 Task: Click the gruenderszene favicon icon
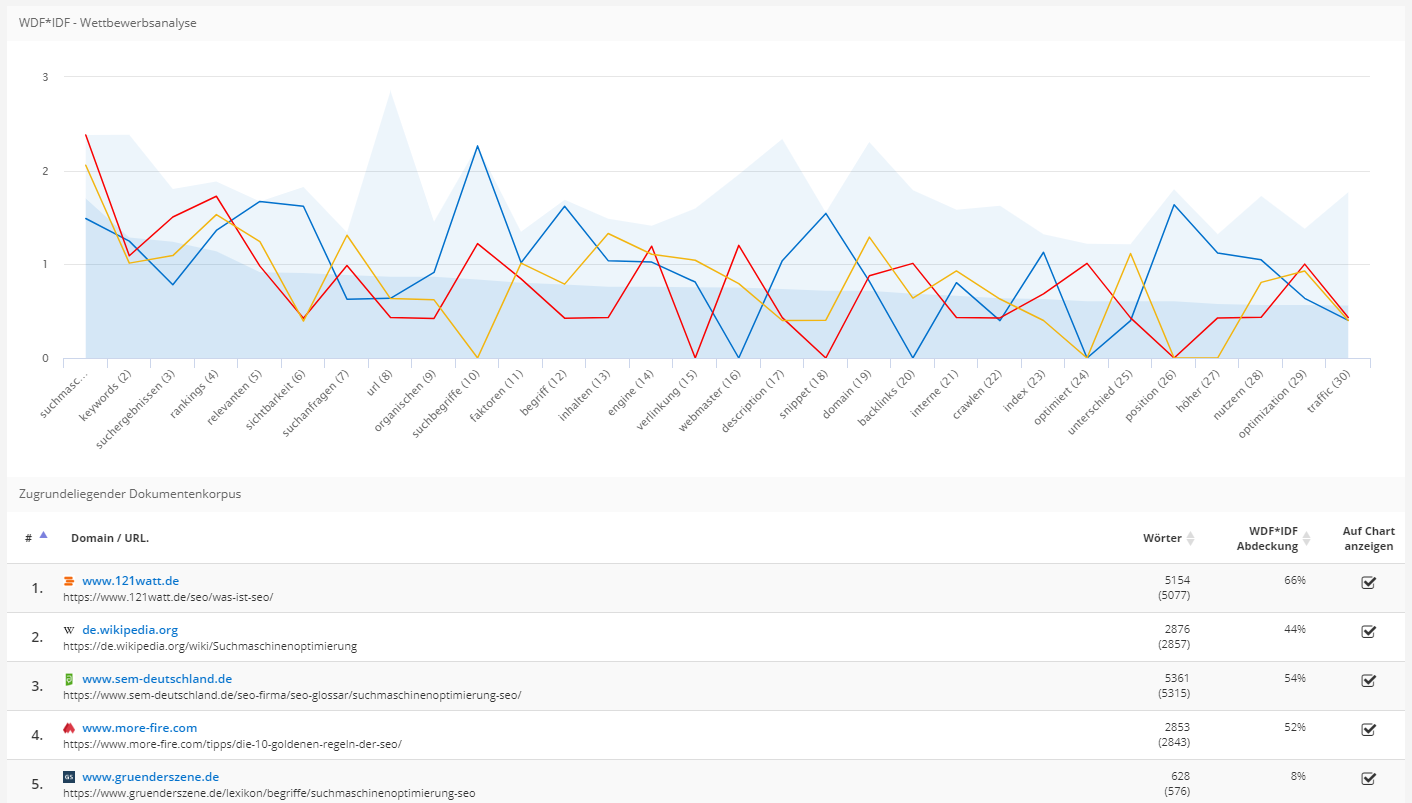69,777
